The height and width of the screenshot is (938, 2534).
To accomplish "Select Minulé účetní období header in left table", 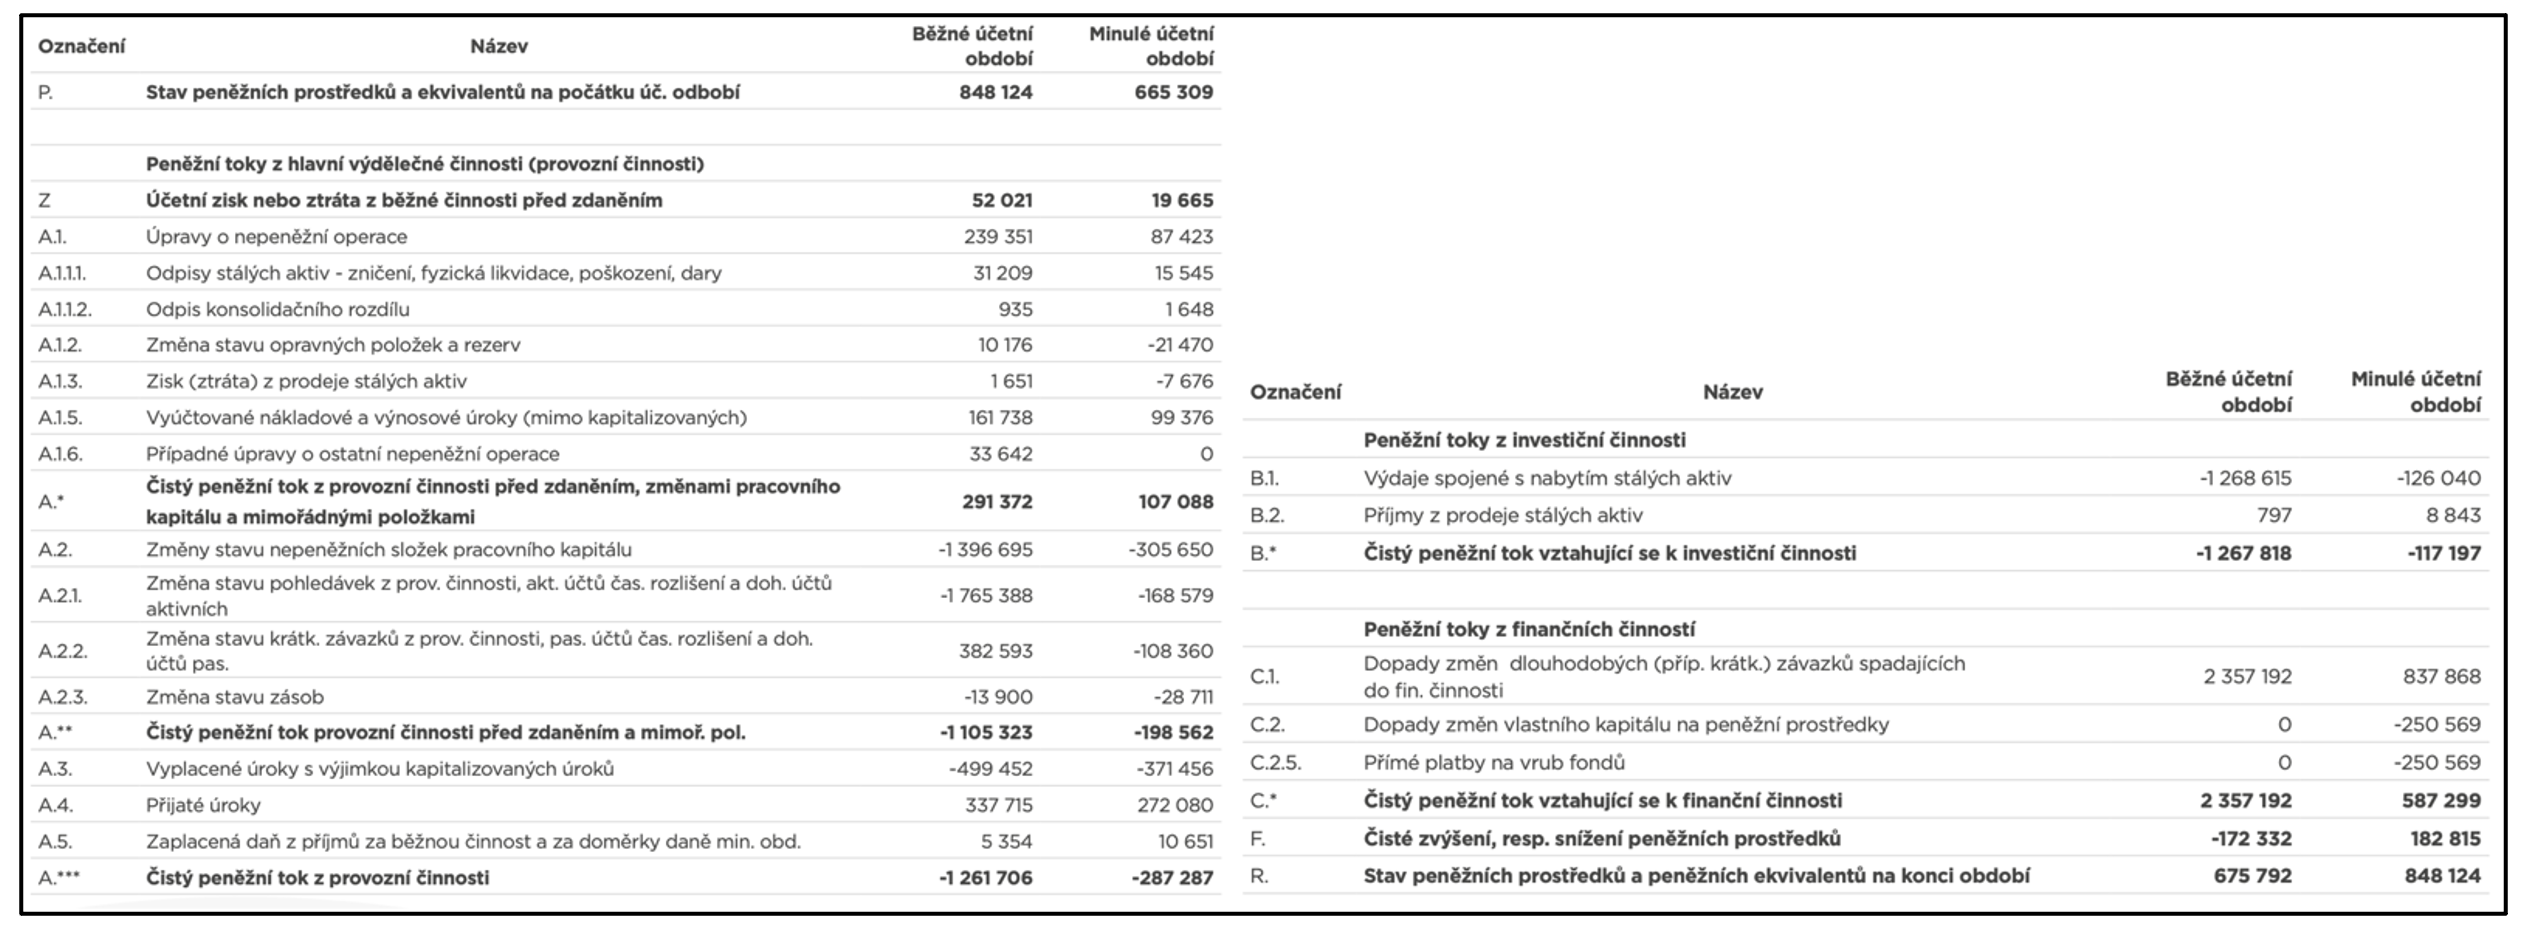I will 1151,46.
